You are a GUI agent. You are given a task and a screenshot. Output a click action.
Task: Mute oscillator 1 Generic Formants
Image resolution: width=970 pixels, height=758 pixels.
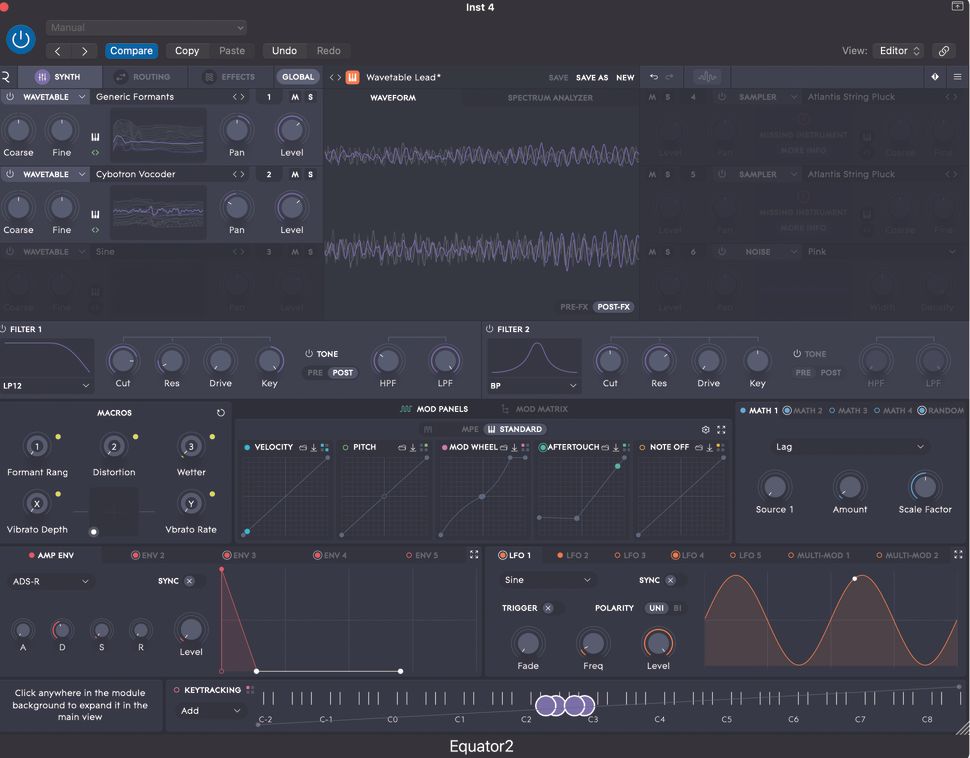294,97
